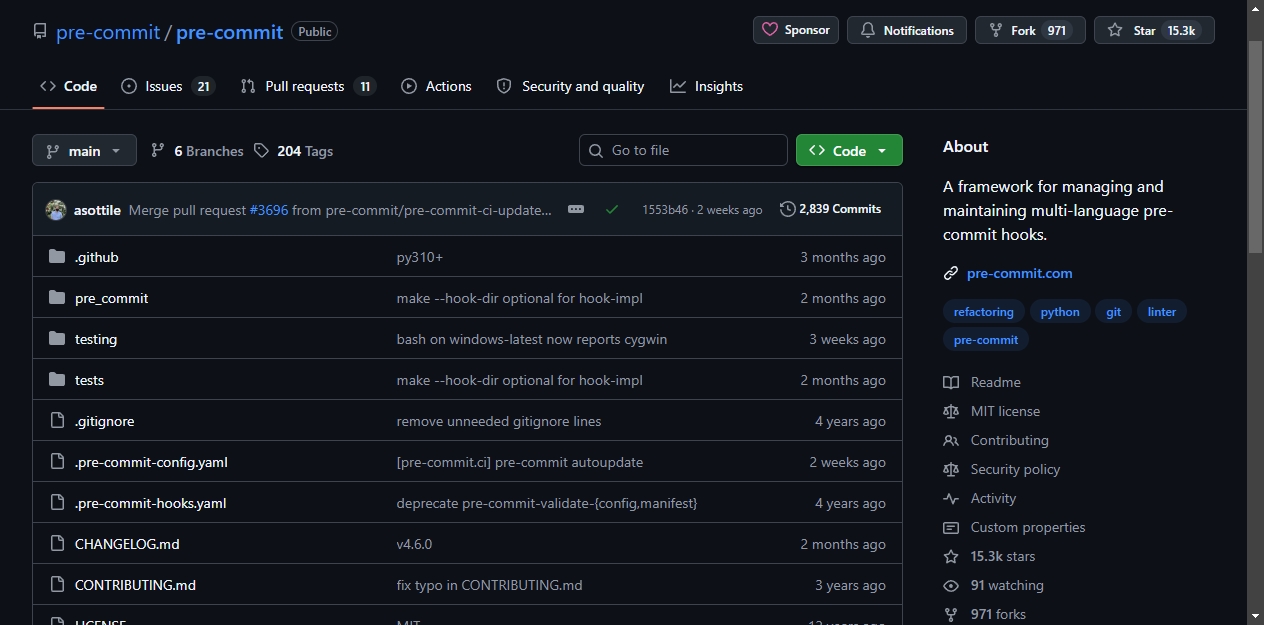
Task: Open the .github folder
Action: (x=97, y=257)
